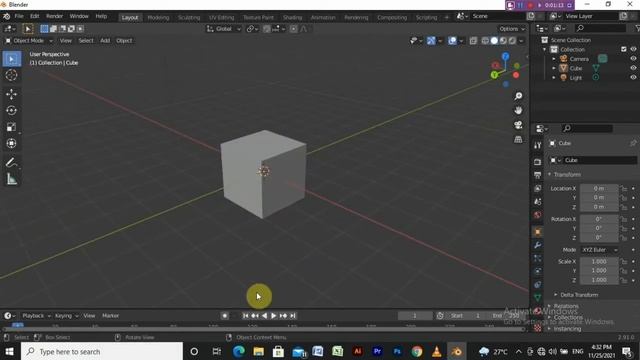The image size is (640, 360).
Task: Click the current frame number field
Action: click(415, 316)
